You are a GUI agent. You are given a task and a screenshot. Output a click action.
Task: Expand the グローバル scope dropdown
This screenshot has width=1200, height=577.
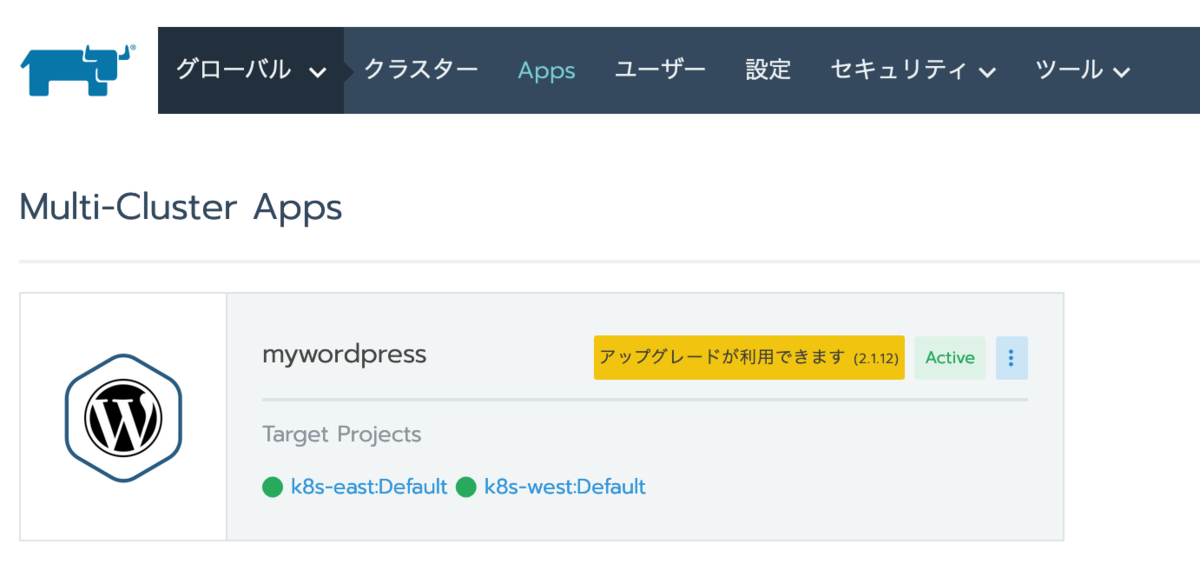(x=251, y=70)
